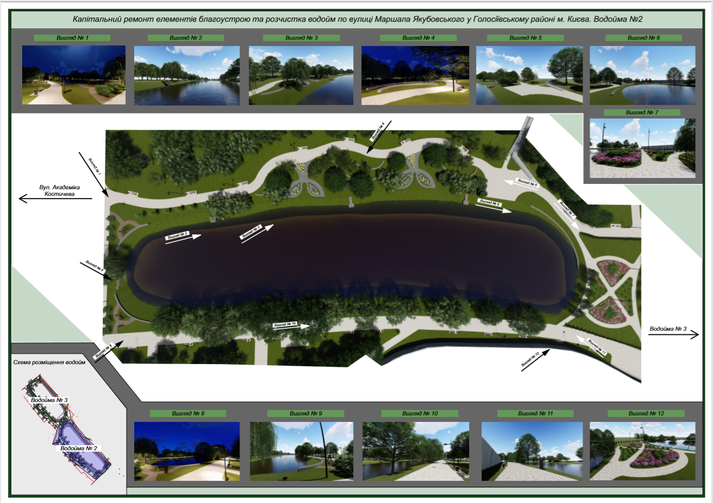Click the green Вигляд № 1 label
The height and width of the screenshot is (503, 713).
(74, 37)
